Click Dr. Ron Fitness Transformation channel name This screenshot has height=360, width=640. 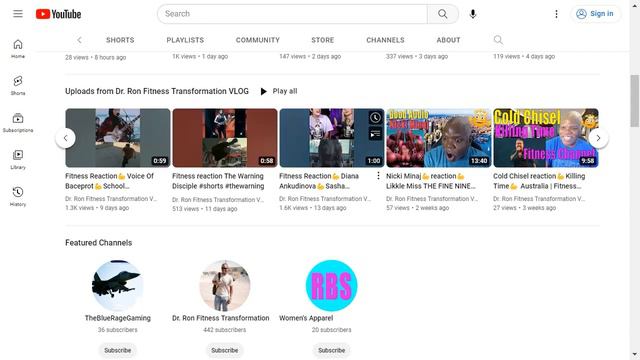coord(220,318)
